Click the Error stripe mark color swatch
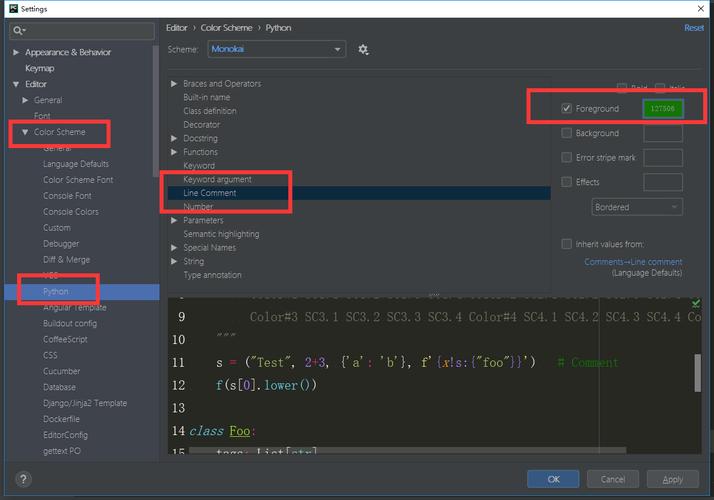The image size is (714, 500). [663, 158]
